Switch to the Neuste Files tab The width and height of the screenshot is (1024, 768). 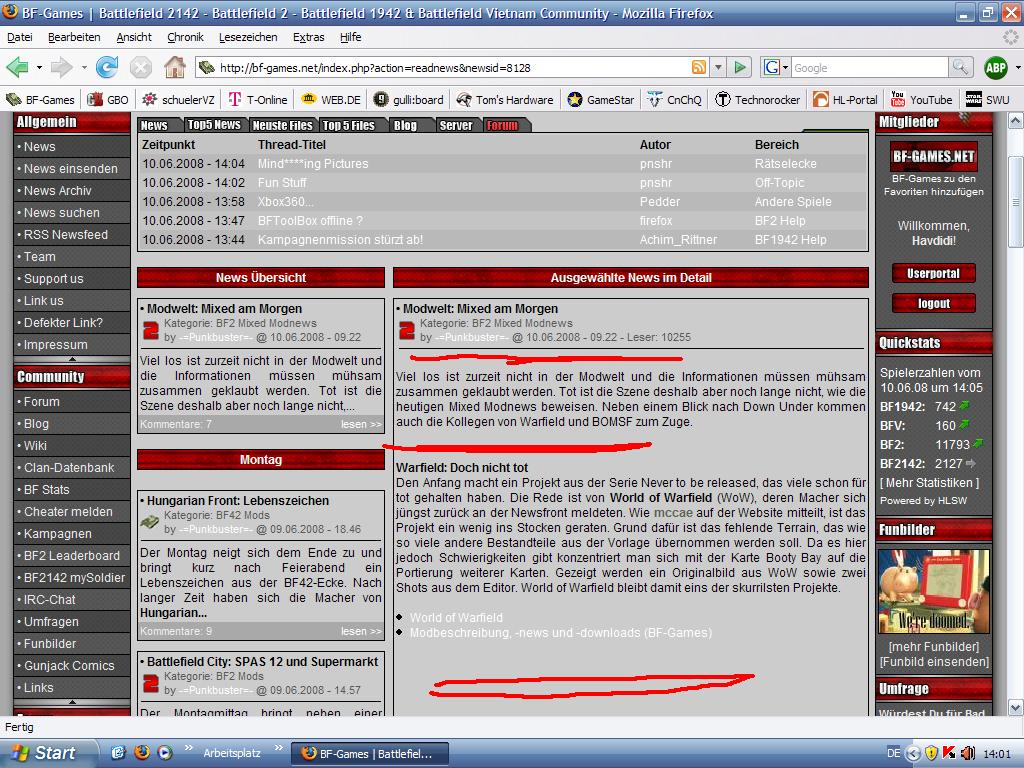point(283,125)
